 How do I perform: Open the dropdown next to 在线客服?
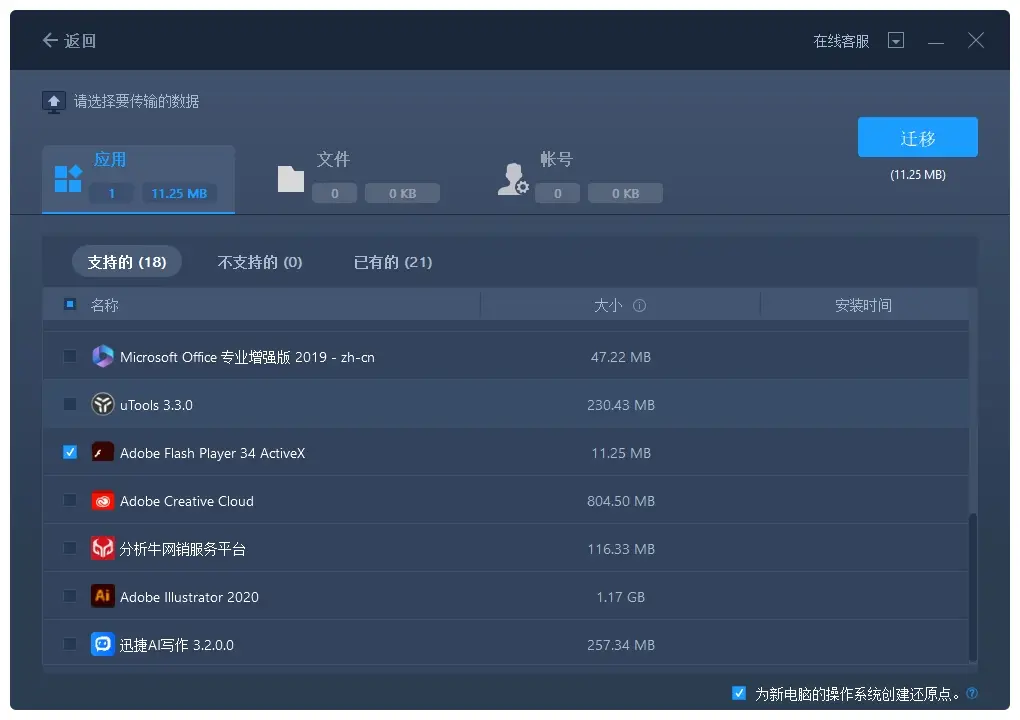[x=896, y=40]
